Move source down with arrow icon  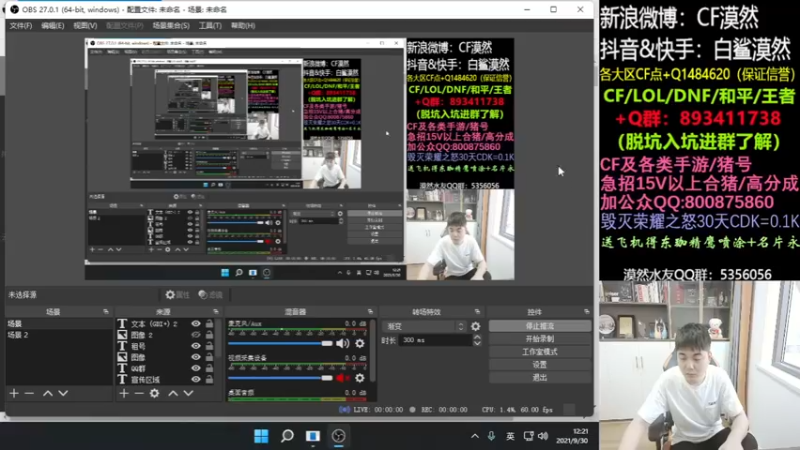pyautogui.click(x=188, y=393)
